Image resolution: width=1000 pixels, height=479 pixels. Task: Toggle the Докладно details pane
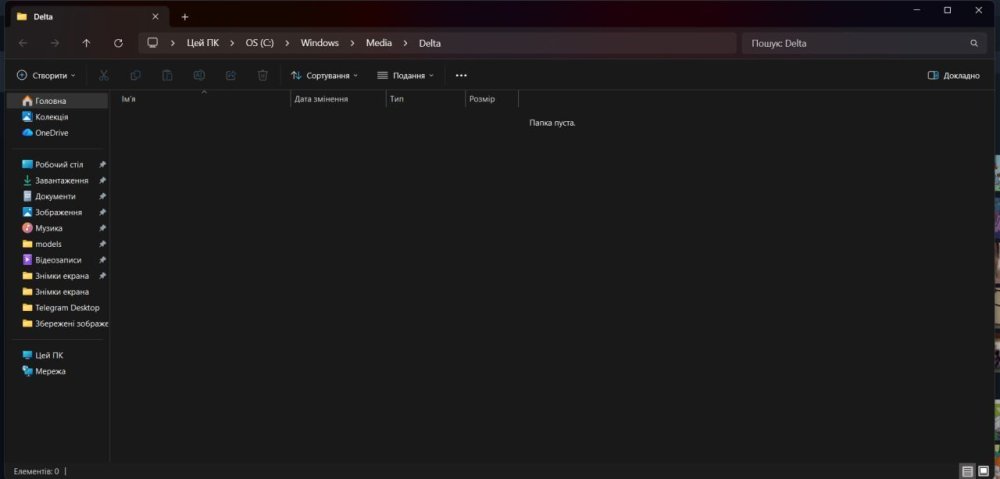(953, 75)
